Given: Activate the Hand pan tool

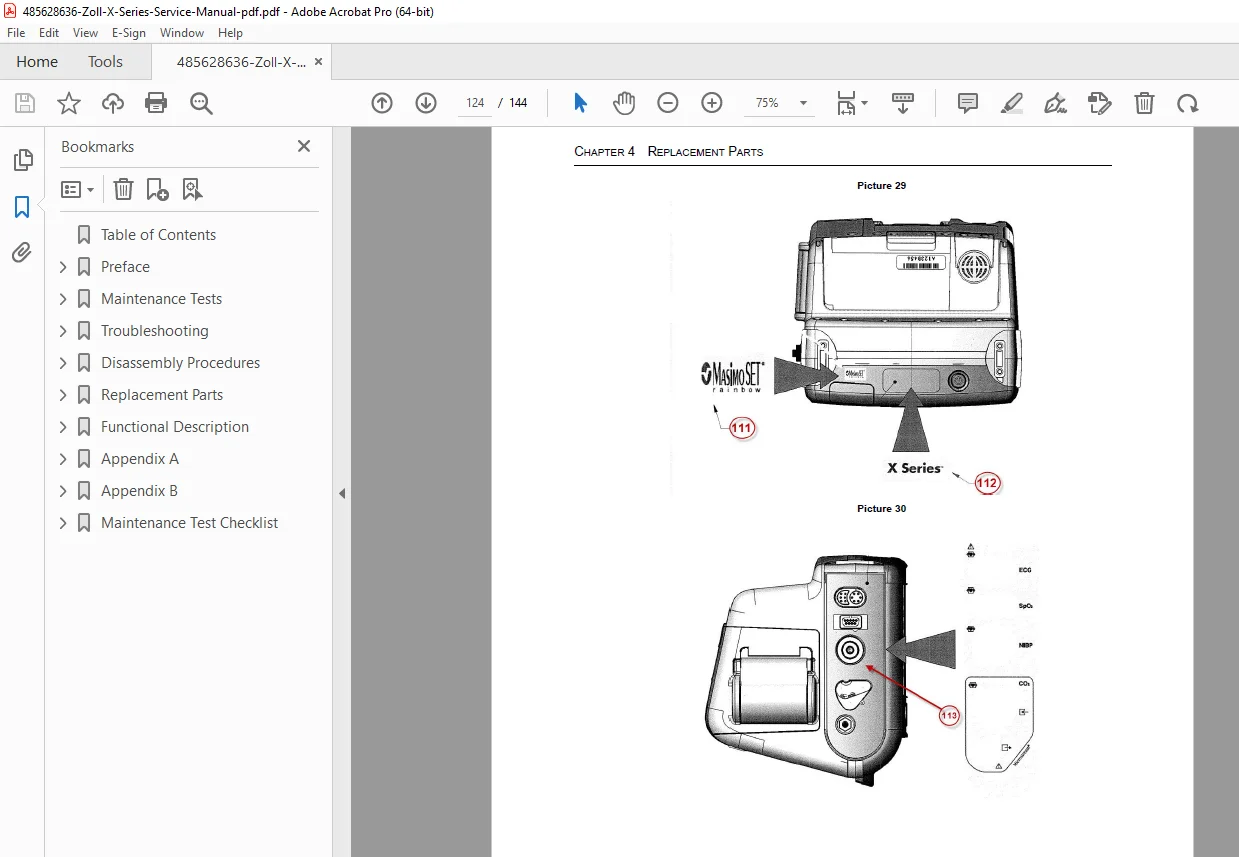Looking at the screenshot, I should click(x=624, y=103).
